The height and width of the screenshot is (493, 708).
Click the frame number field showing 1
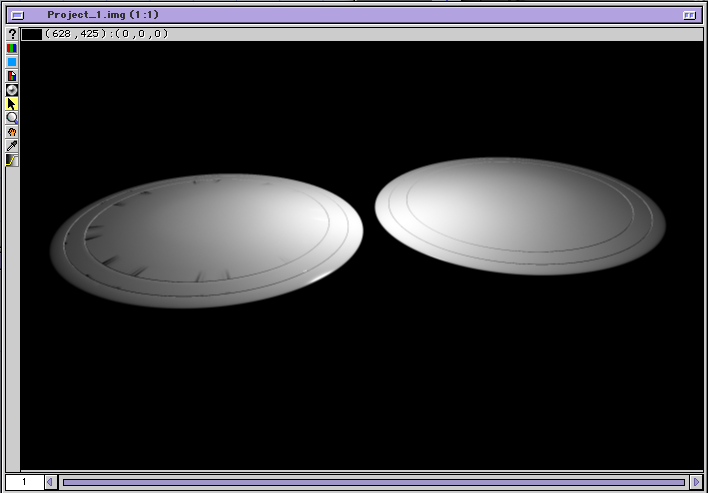(24, 482)
